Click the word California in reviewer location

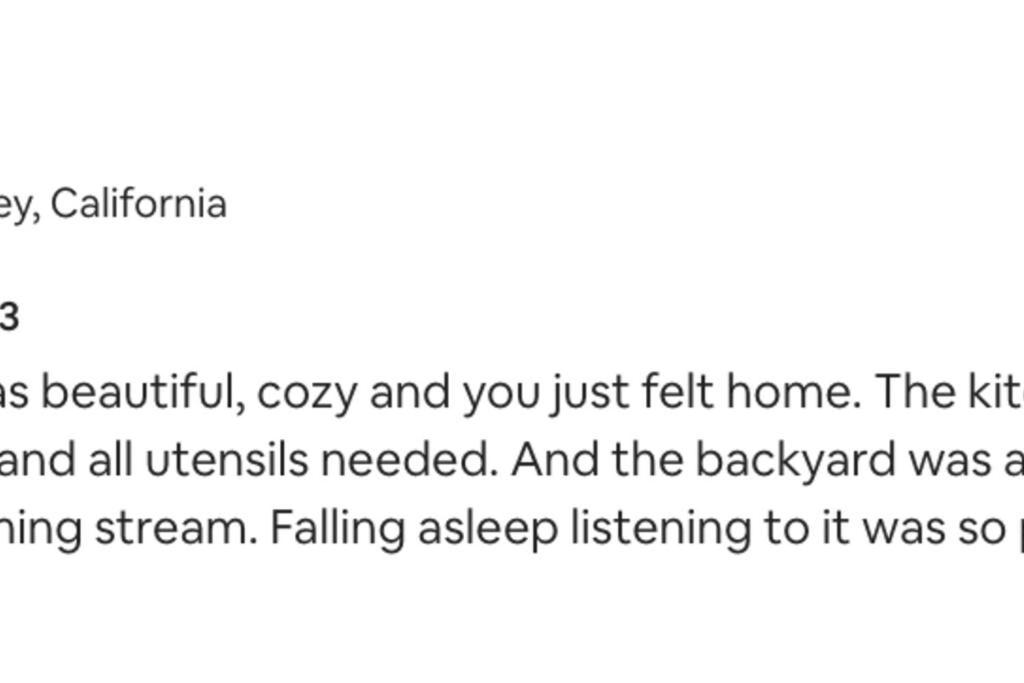click(138, 203)
